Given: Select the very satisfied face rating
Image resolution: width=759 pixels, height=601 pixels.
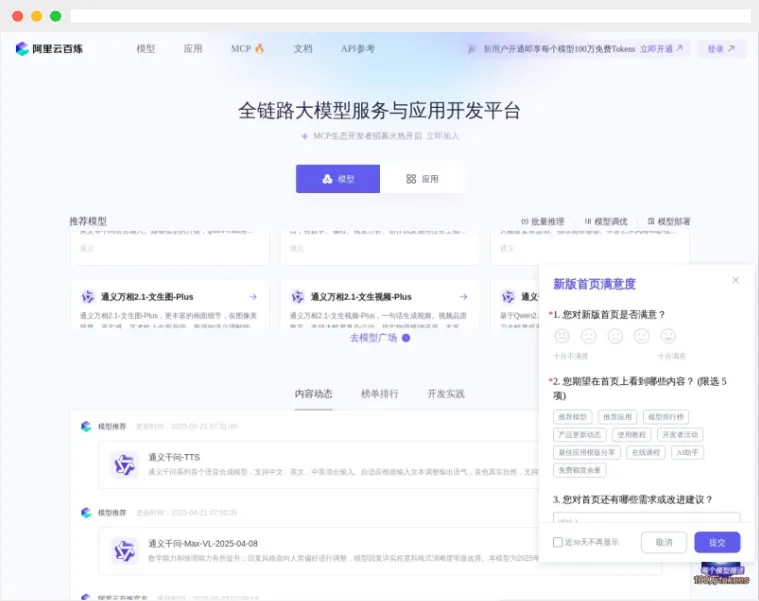Looking at the screenshot, I should coord(668,336).
